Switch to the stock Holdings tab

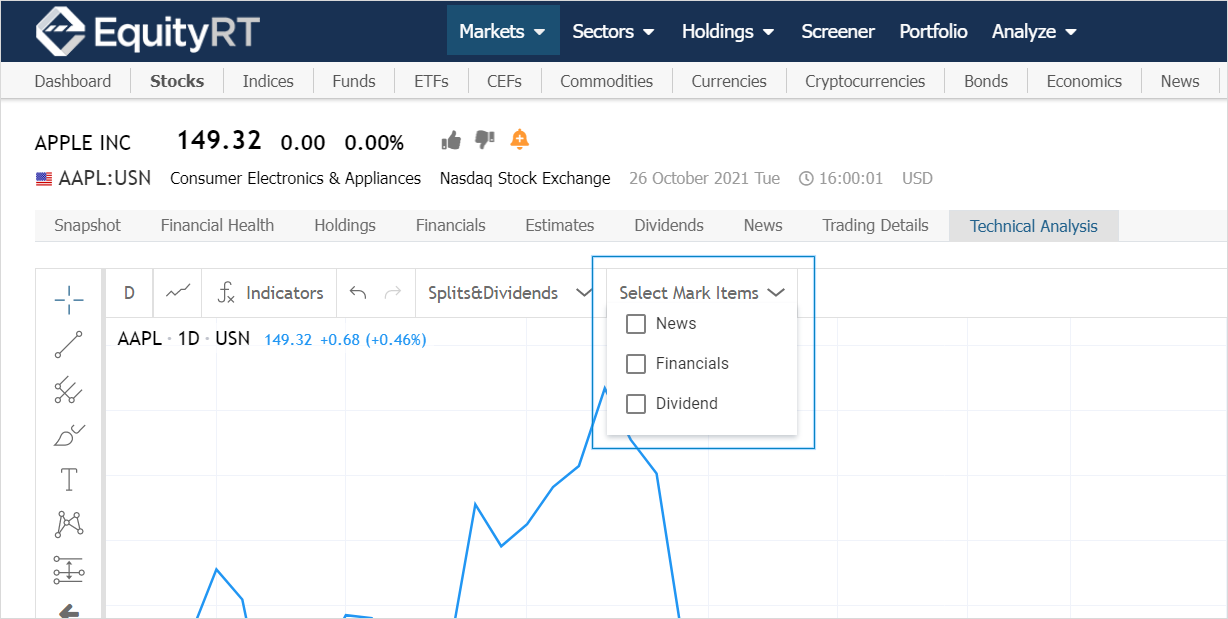[345, 225]
